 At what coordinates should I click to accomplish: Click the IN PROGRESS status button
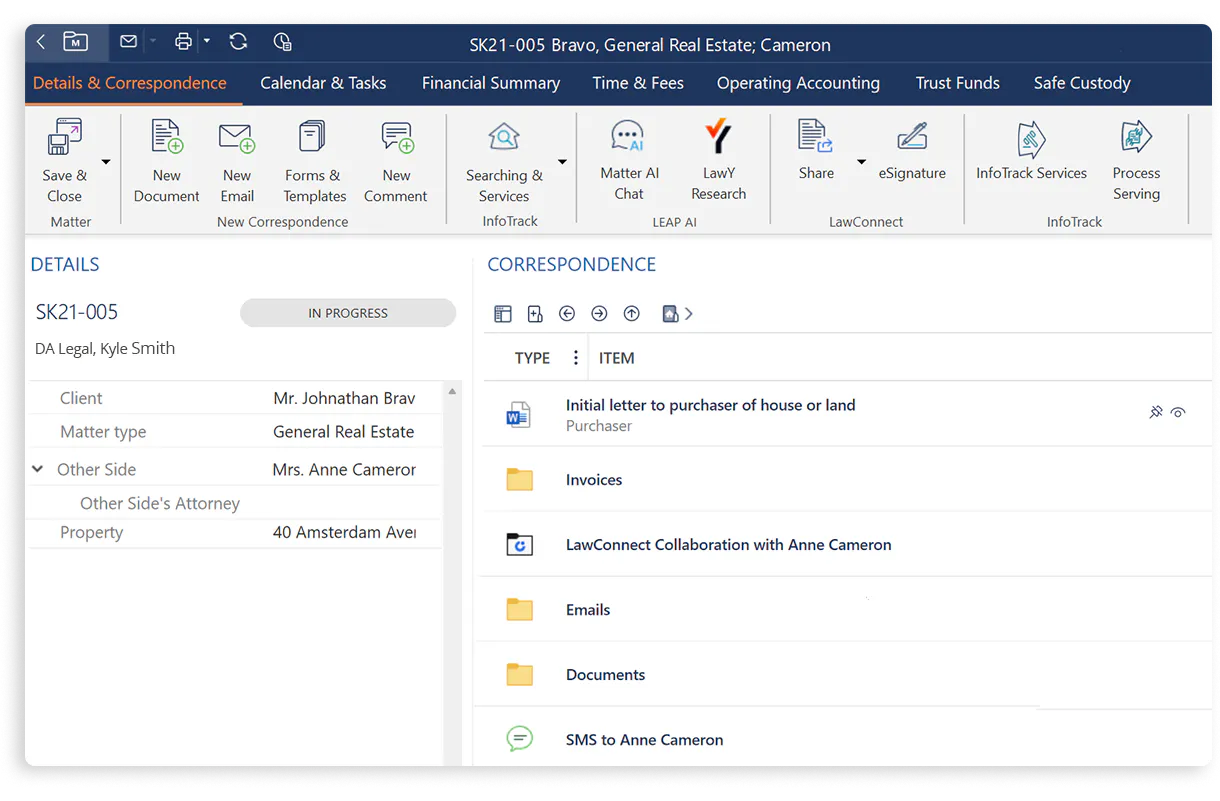tap(347, 313)
